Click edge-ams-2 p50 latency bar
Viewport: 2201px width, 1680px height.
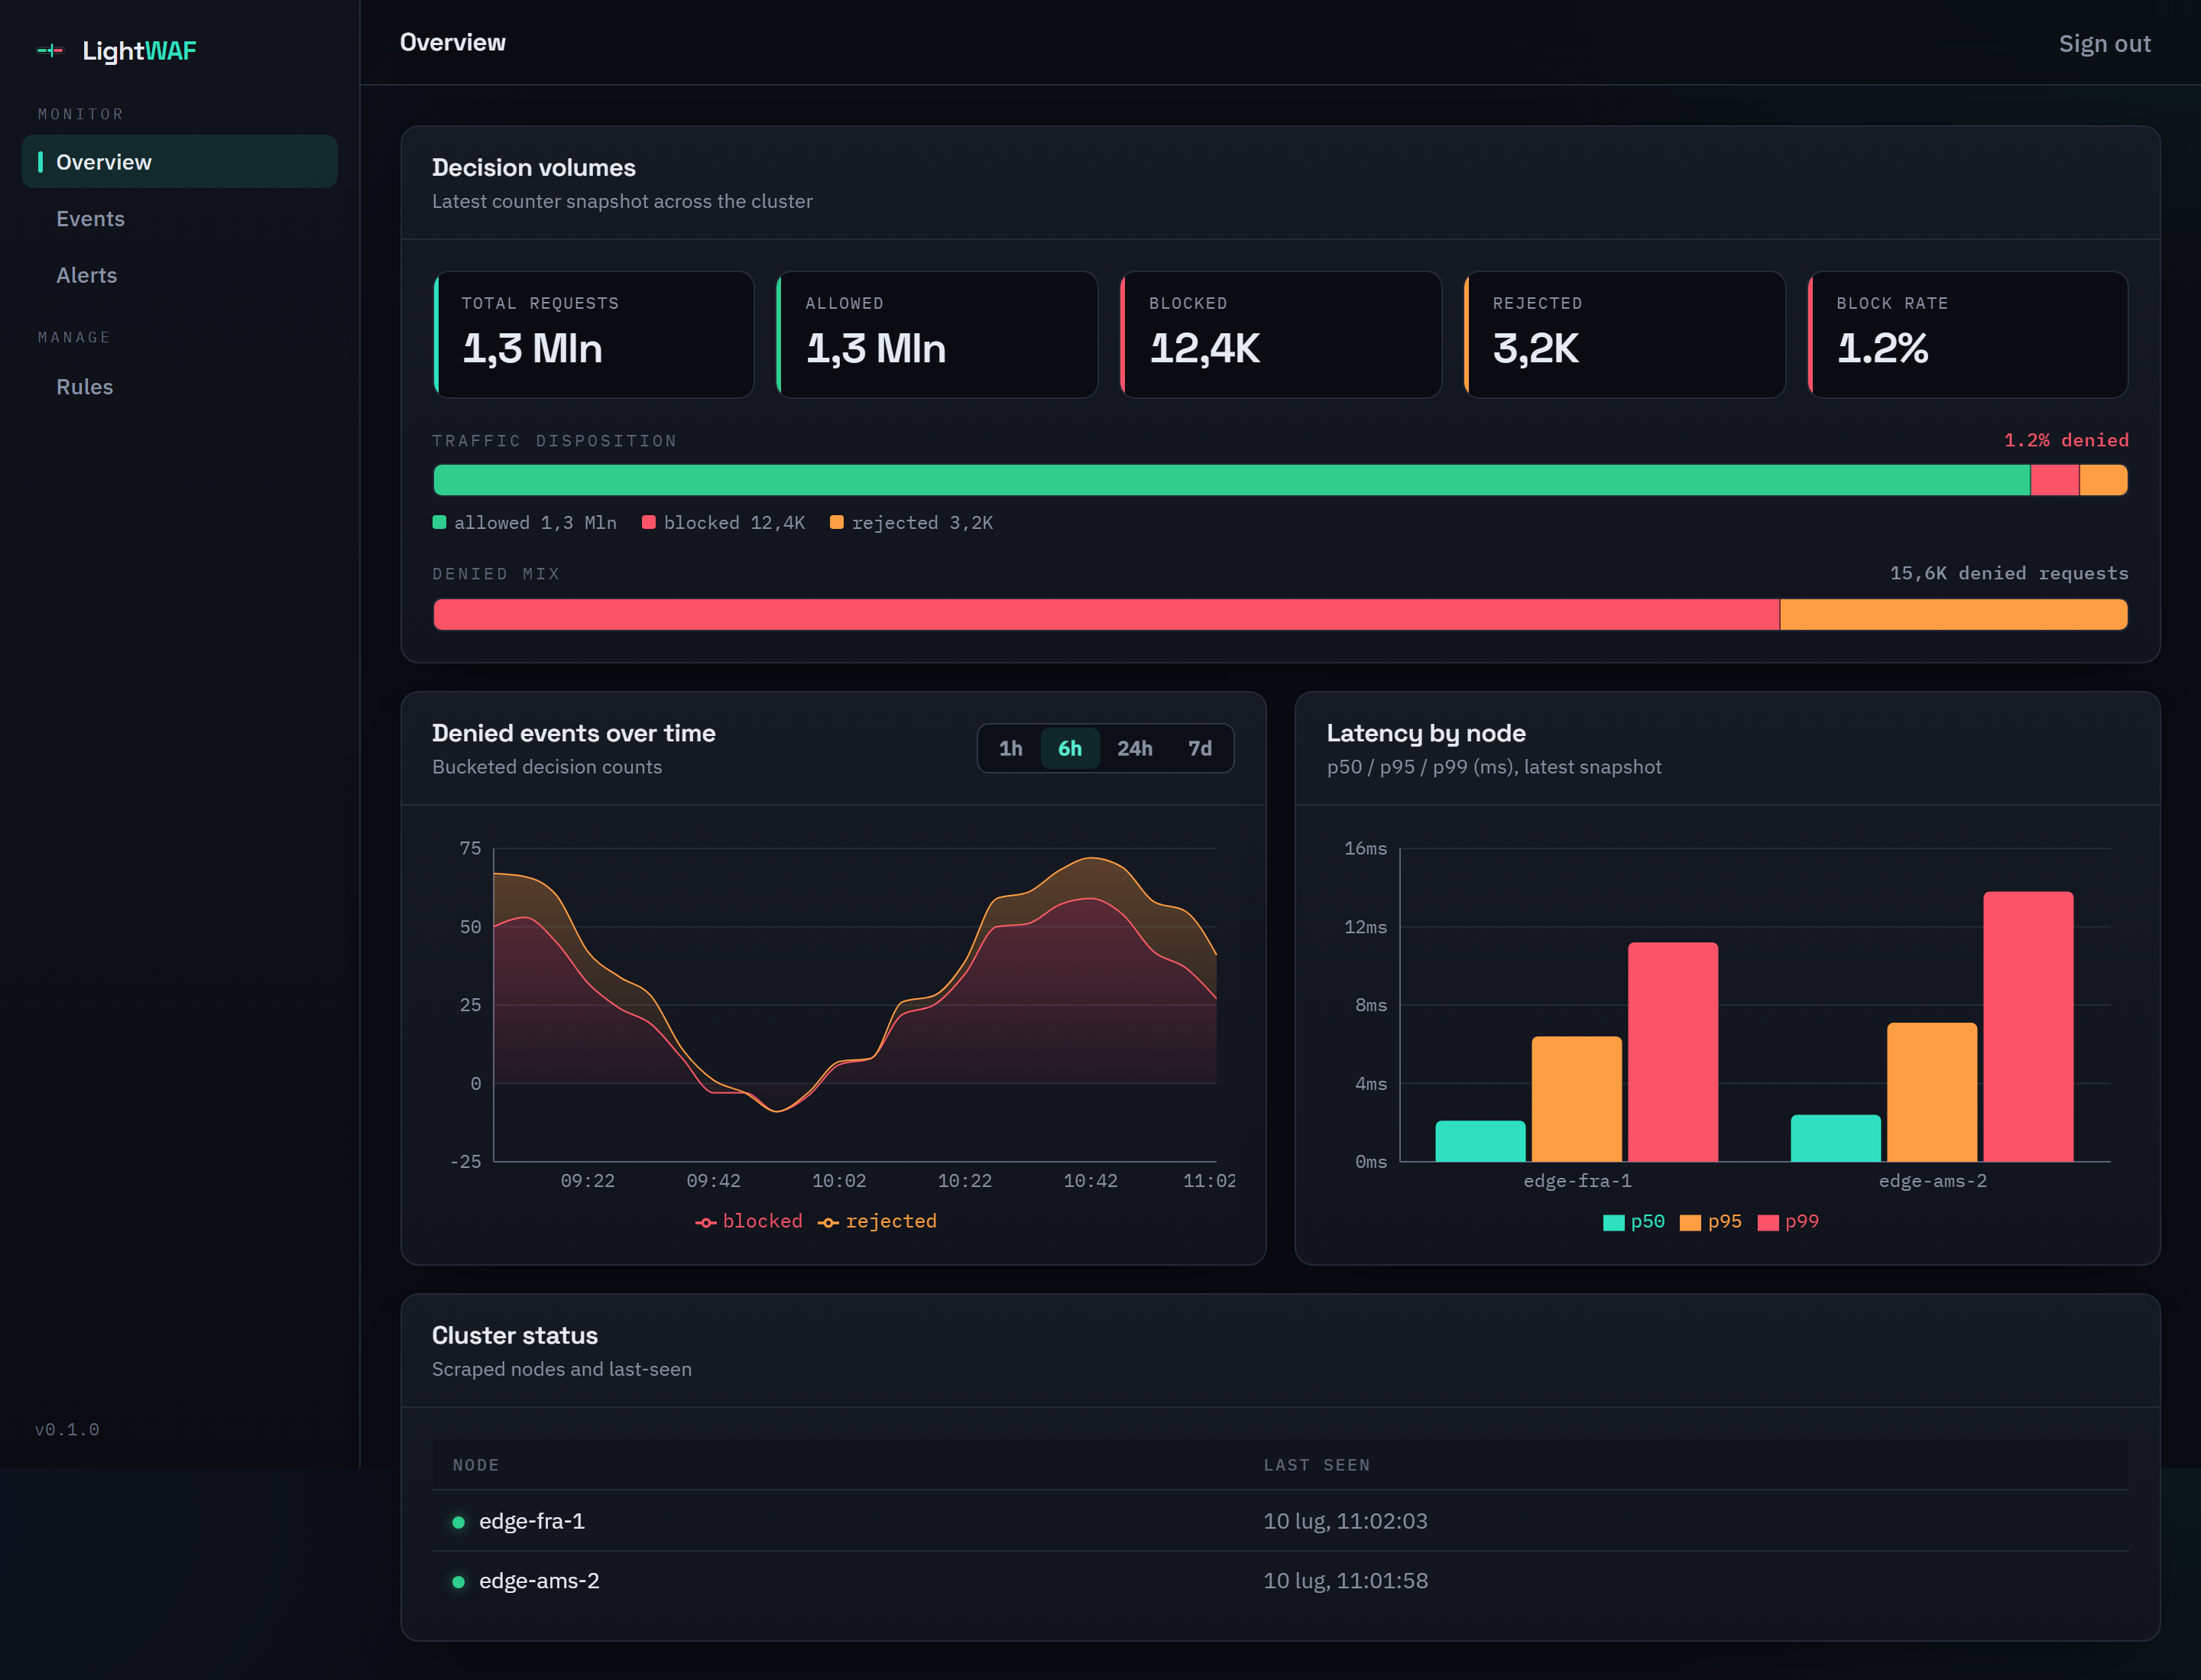coord(1836,1138)
